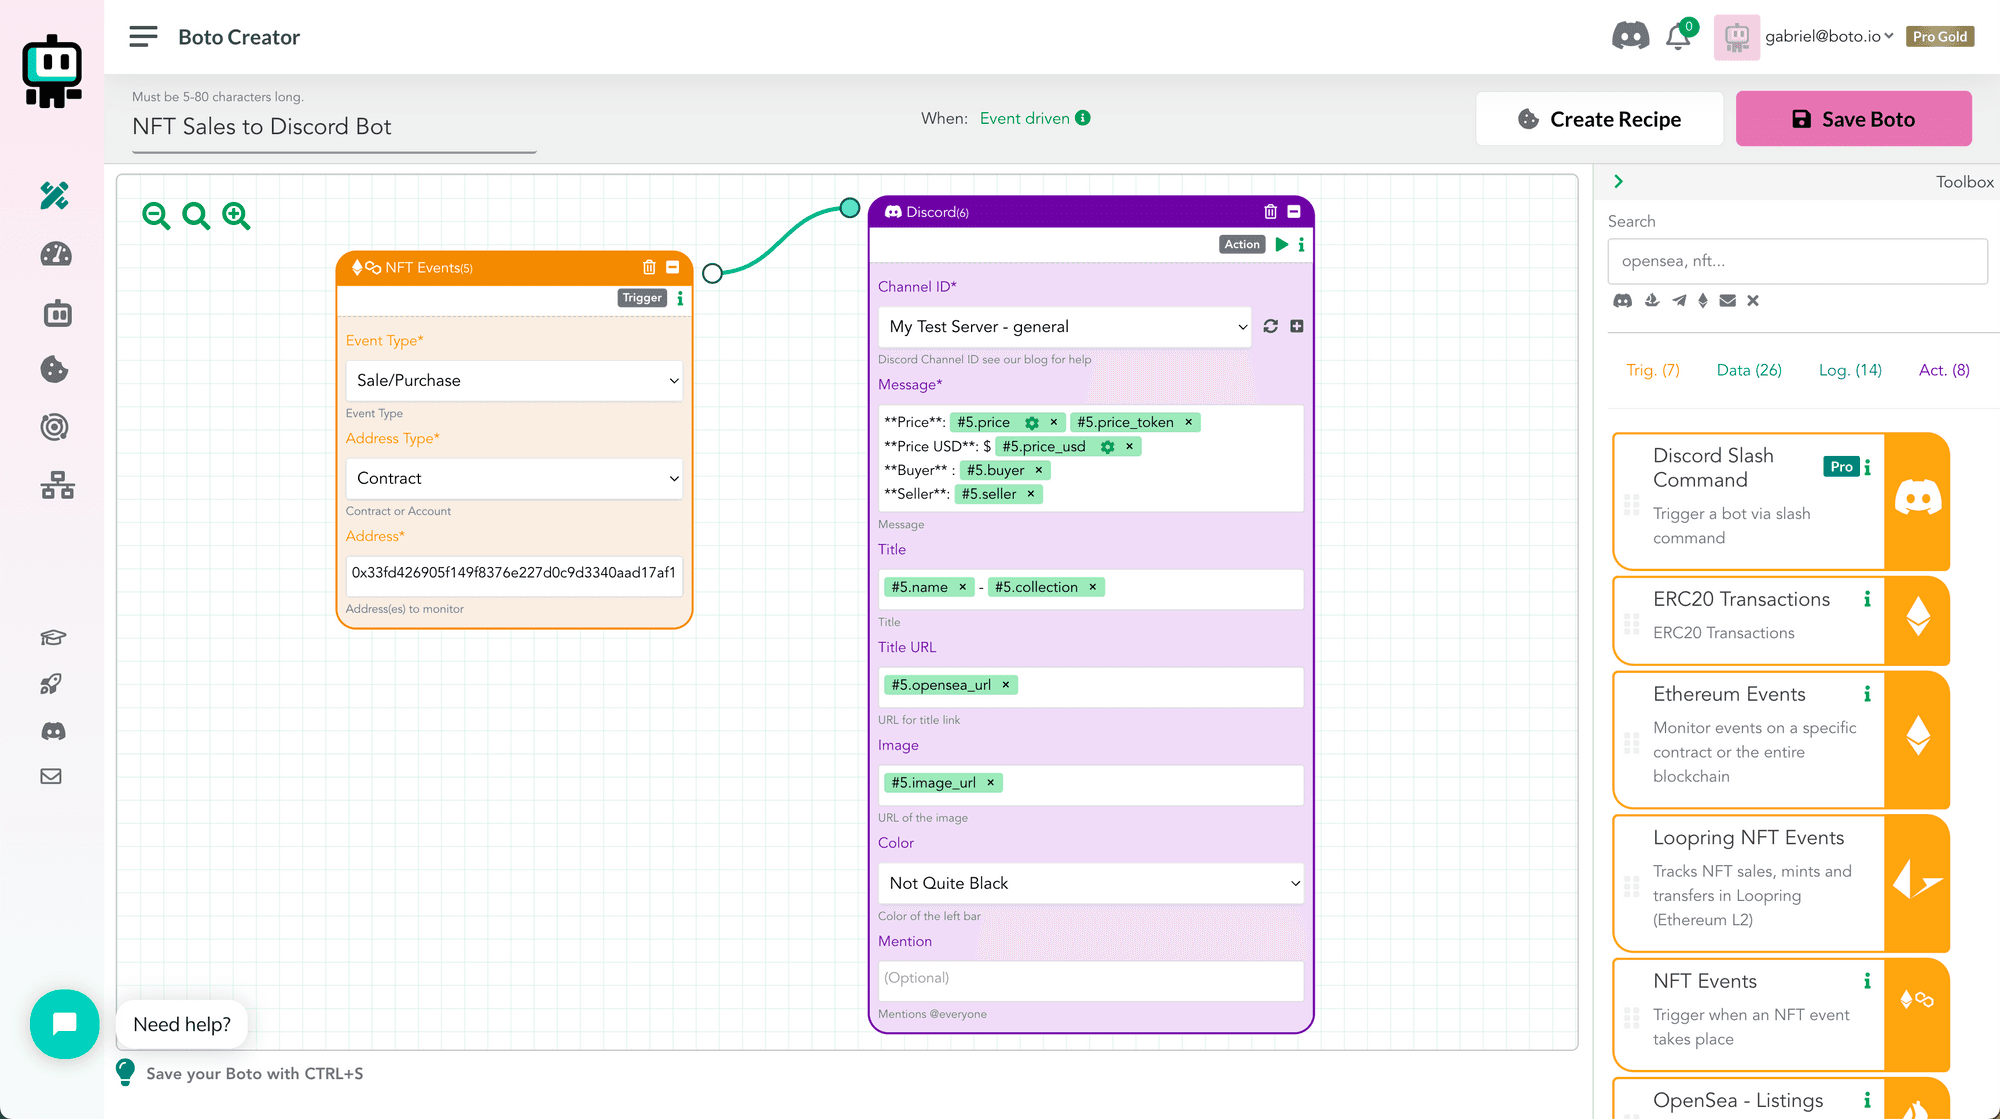Open the Need help chat button
The width and height of the screenshot is (2000, 1119).
(x=65, y=1024)
